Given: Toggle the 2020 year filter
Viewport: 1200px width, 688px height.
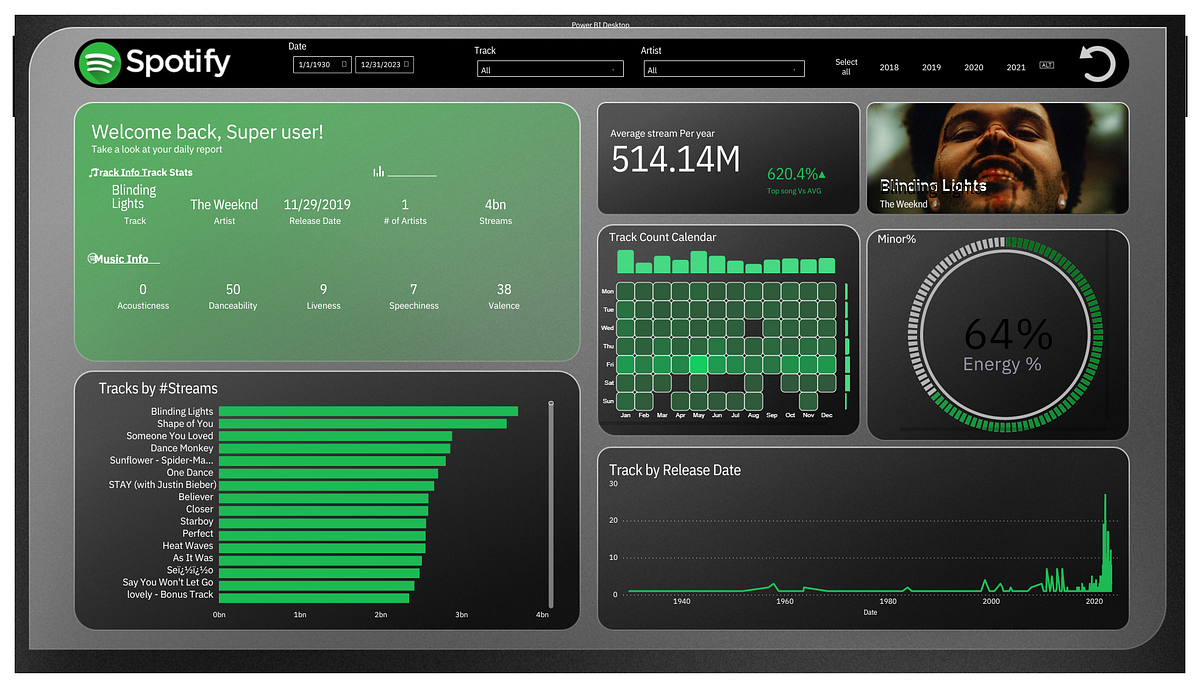Looking at the screenshot, I should pyautogui.click(x=973, y=67).
